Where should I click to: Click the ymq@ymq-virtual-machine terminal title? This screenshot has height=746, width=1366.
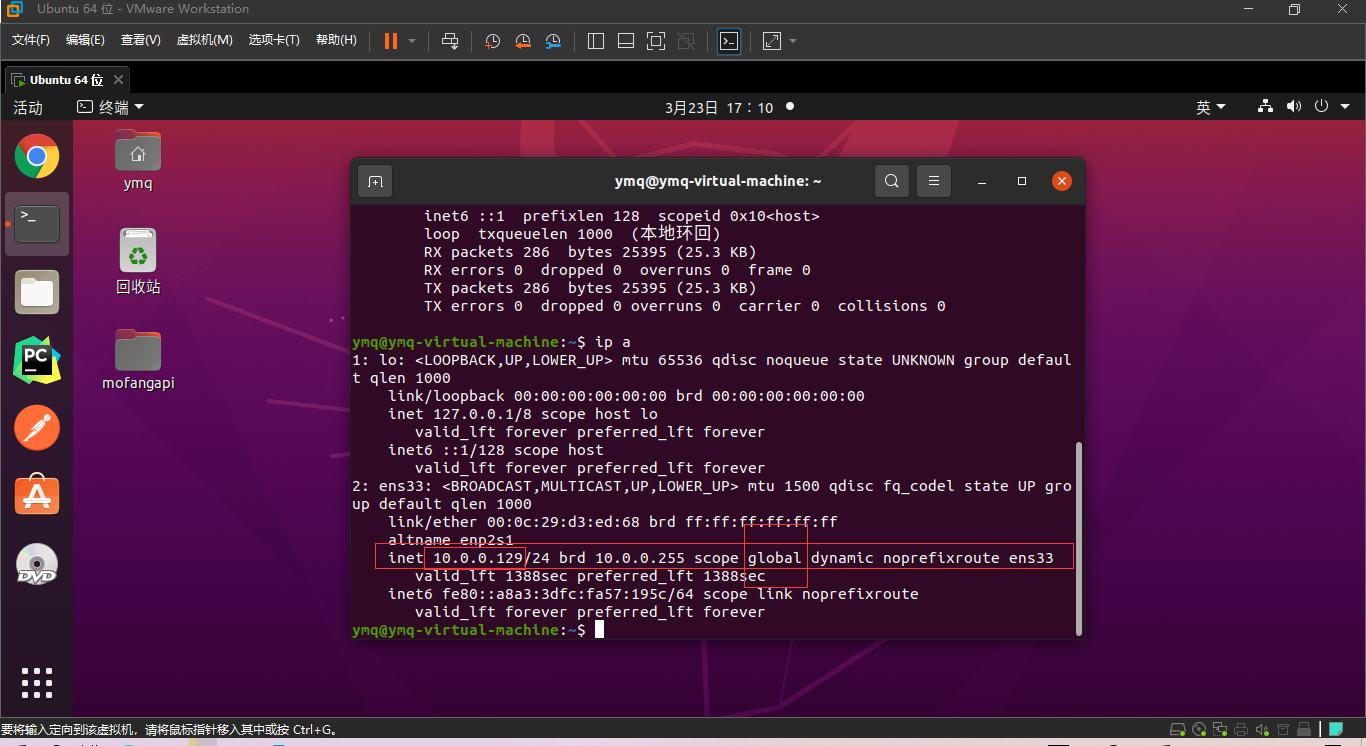click(718, 181)
